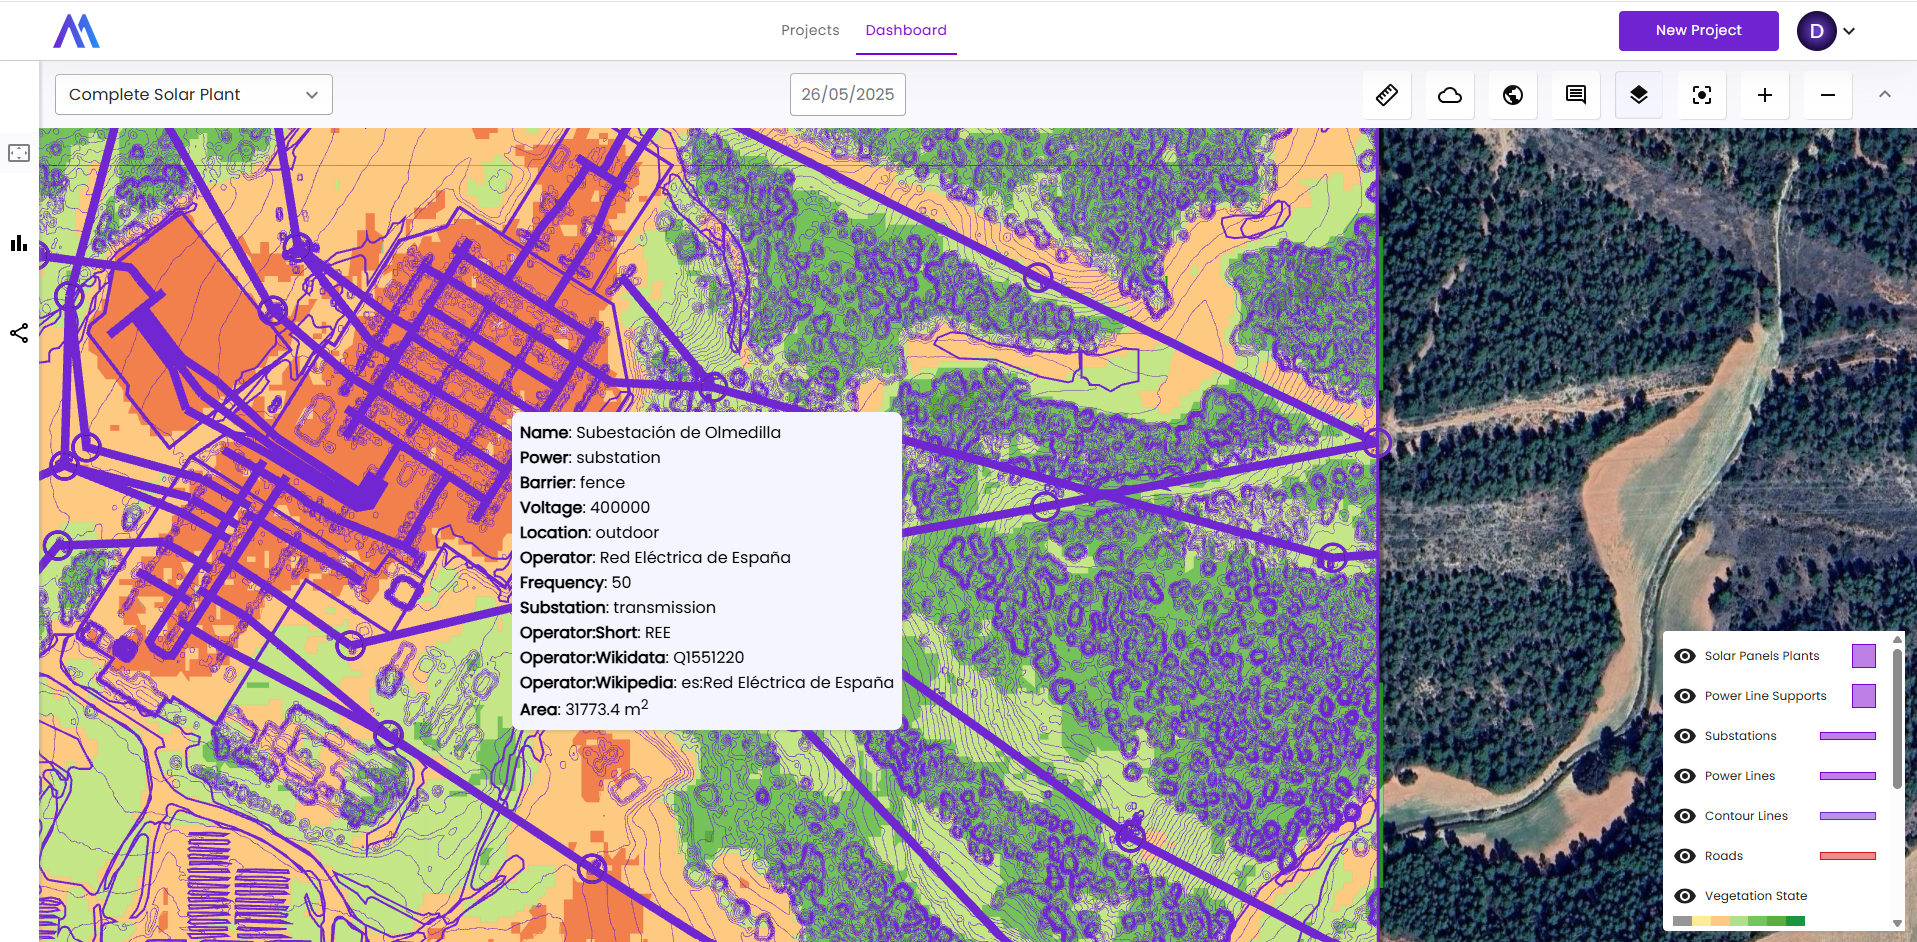Click the cloud icon in toolbar
Image resolution: width=1917 pixels, height=942 pixels.
tap(1450, 95)
